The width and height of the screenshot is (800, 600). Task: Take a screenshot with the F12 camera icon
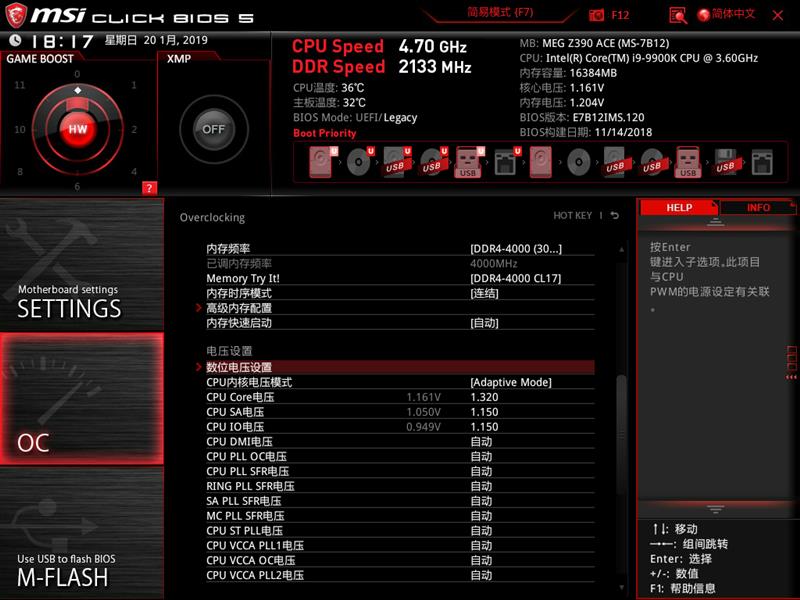[596, 15]
